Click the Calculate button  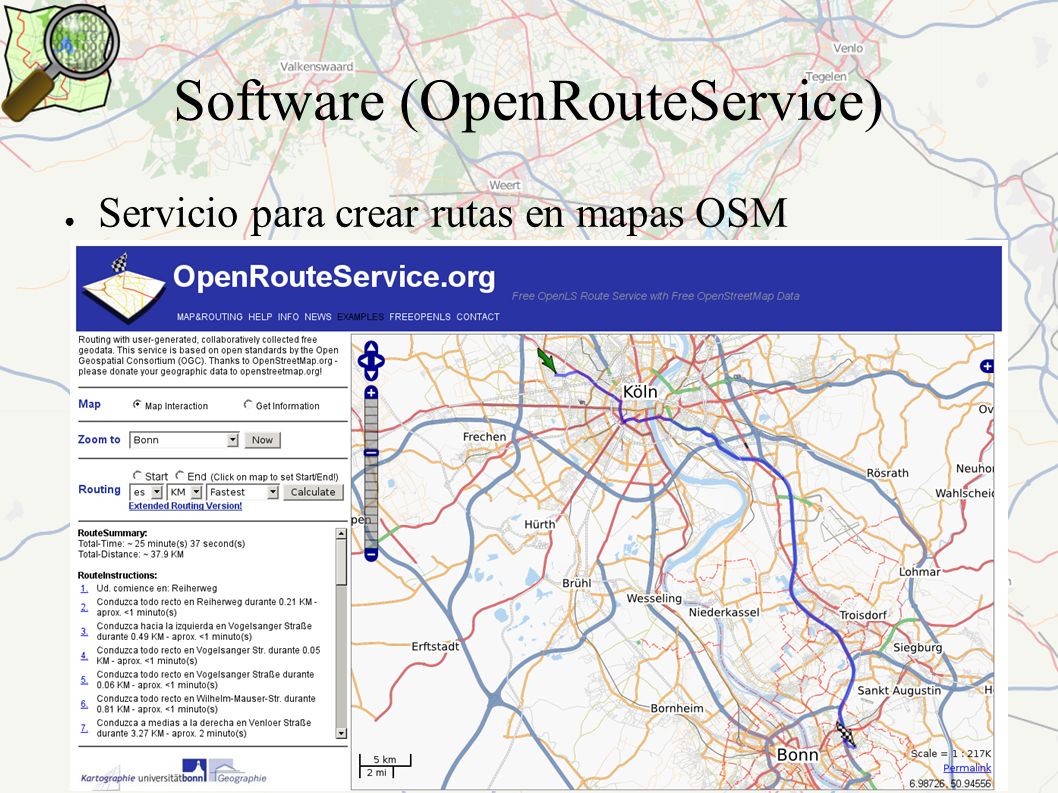[313, 493]
